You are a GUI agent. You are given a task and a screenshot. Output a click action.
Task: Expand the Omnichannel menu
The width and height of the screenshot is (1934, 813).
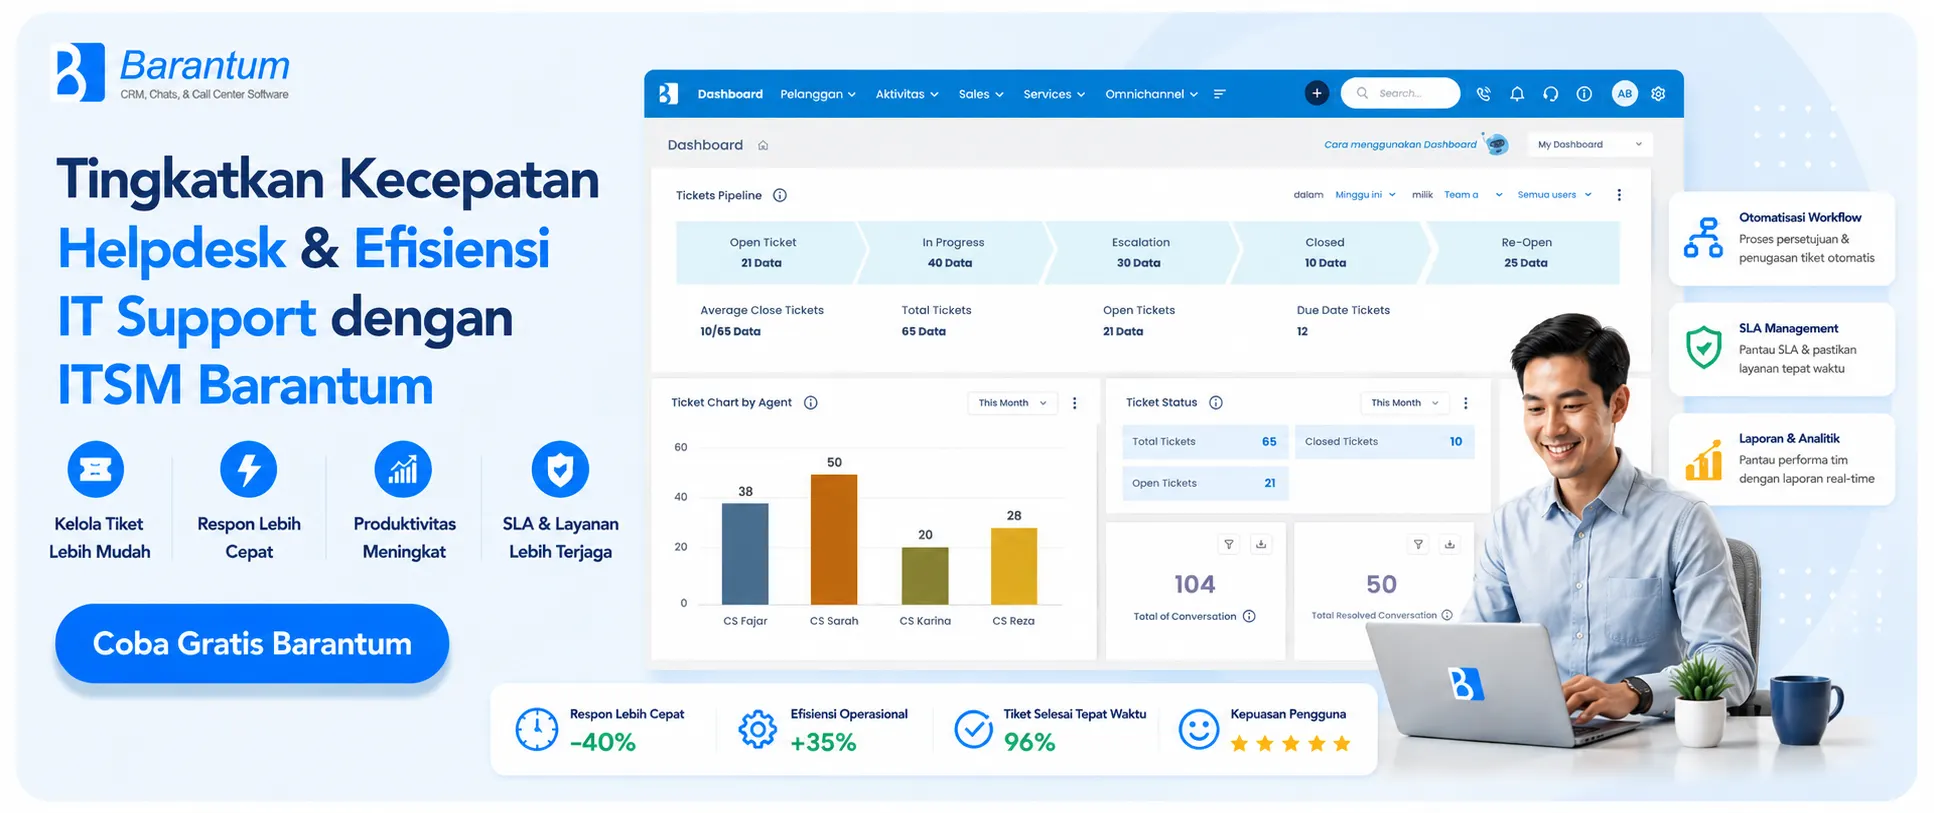[1151, 94]
